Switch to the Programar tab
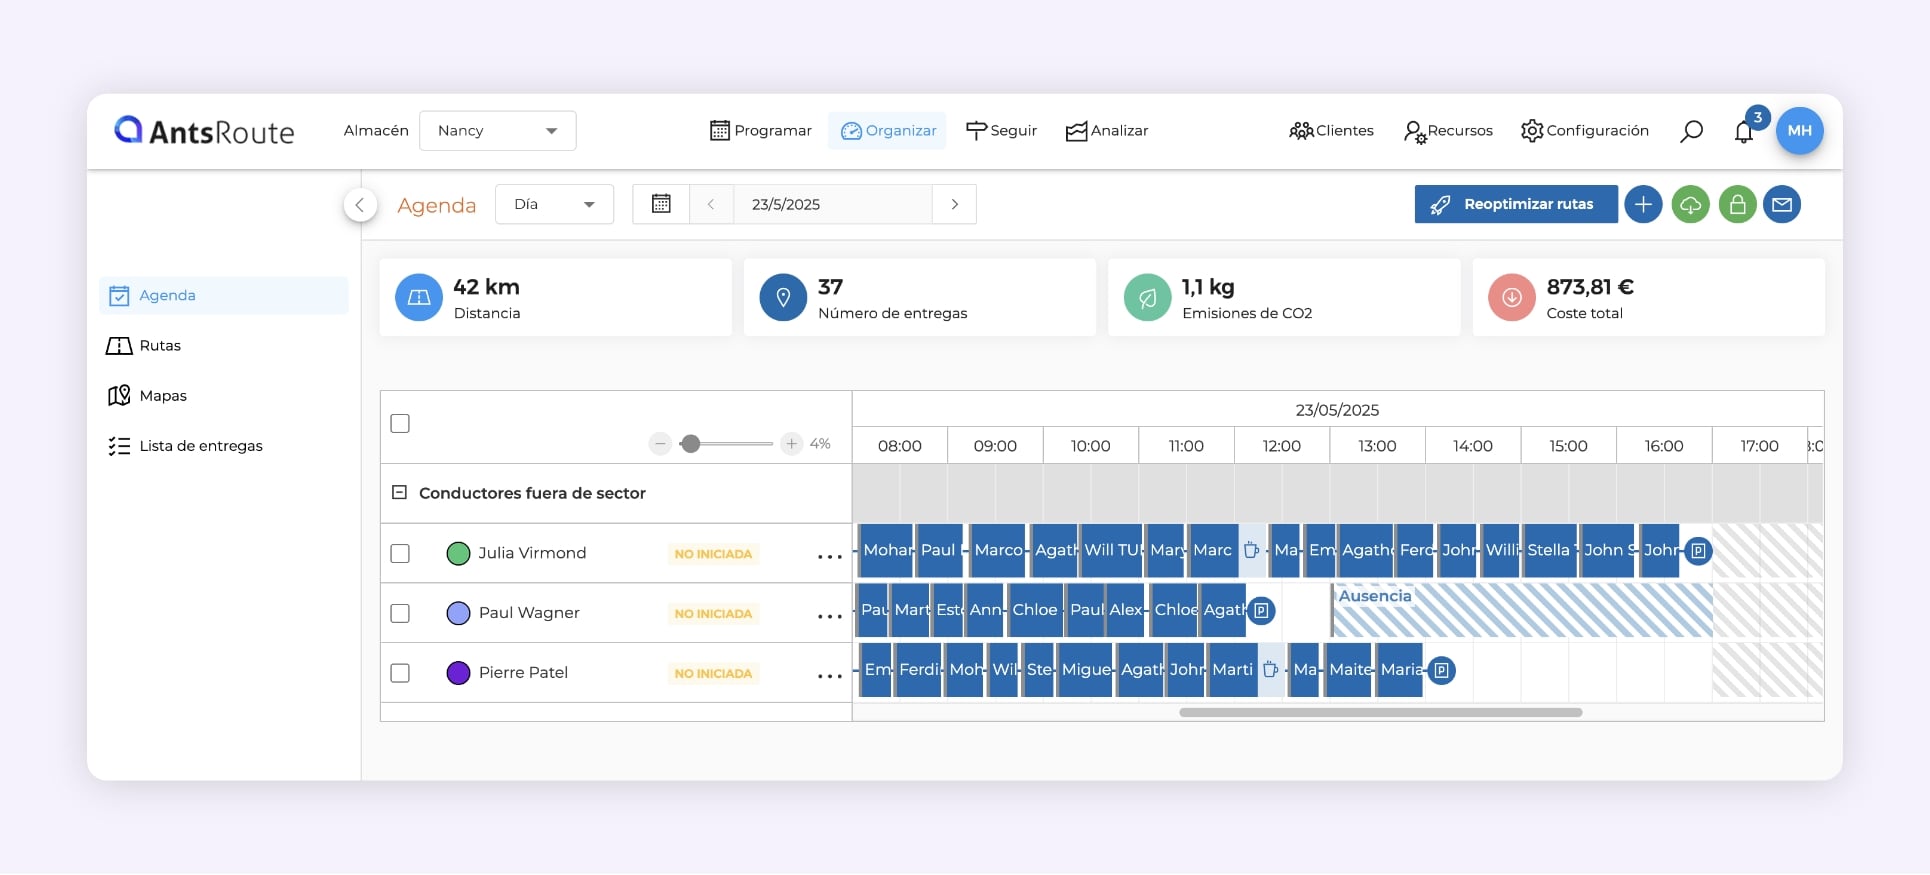Image resolution: width=1930 pixels, height=875 pixels. 761,131
